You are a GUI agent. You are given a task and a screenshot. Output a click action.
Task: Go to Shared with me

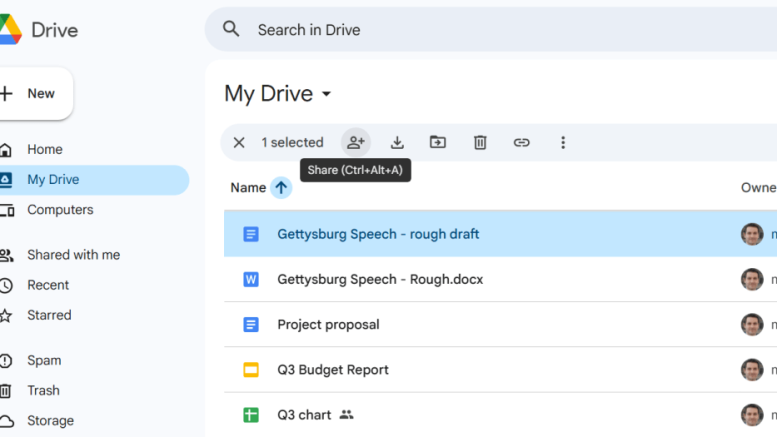pyautogui.click(x=73, y=255)
